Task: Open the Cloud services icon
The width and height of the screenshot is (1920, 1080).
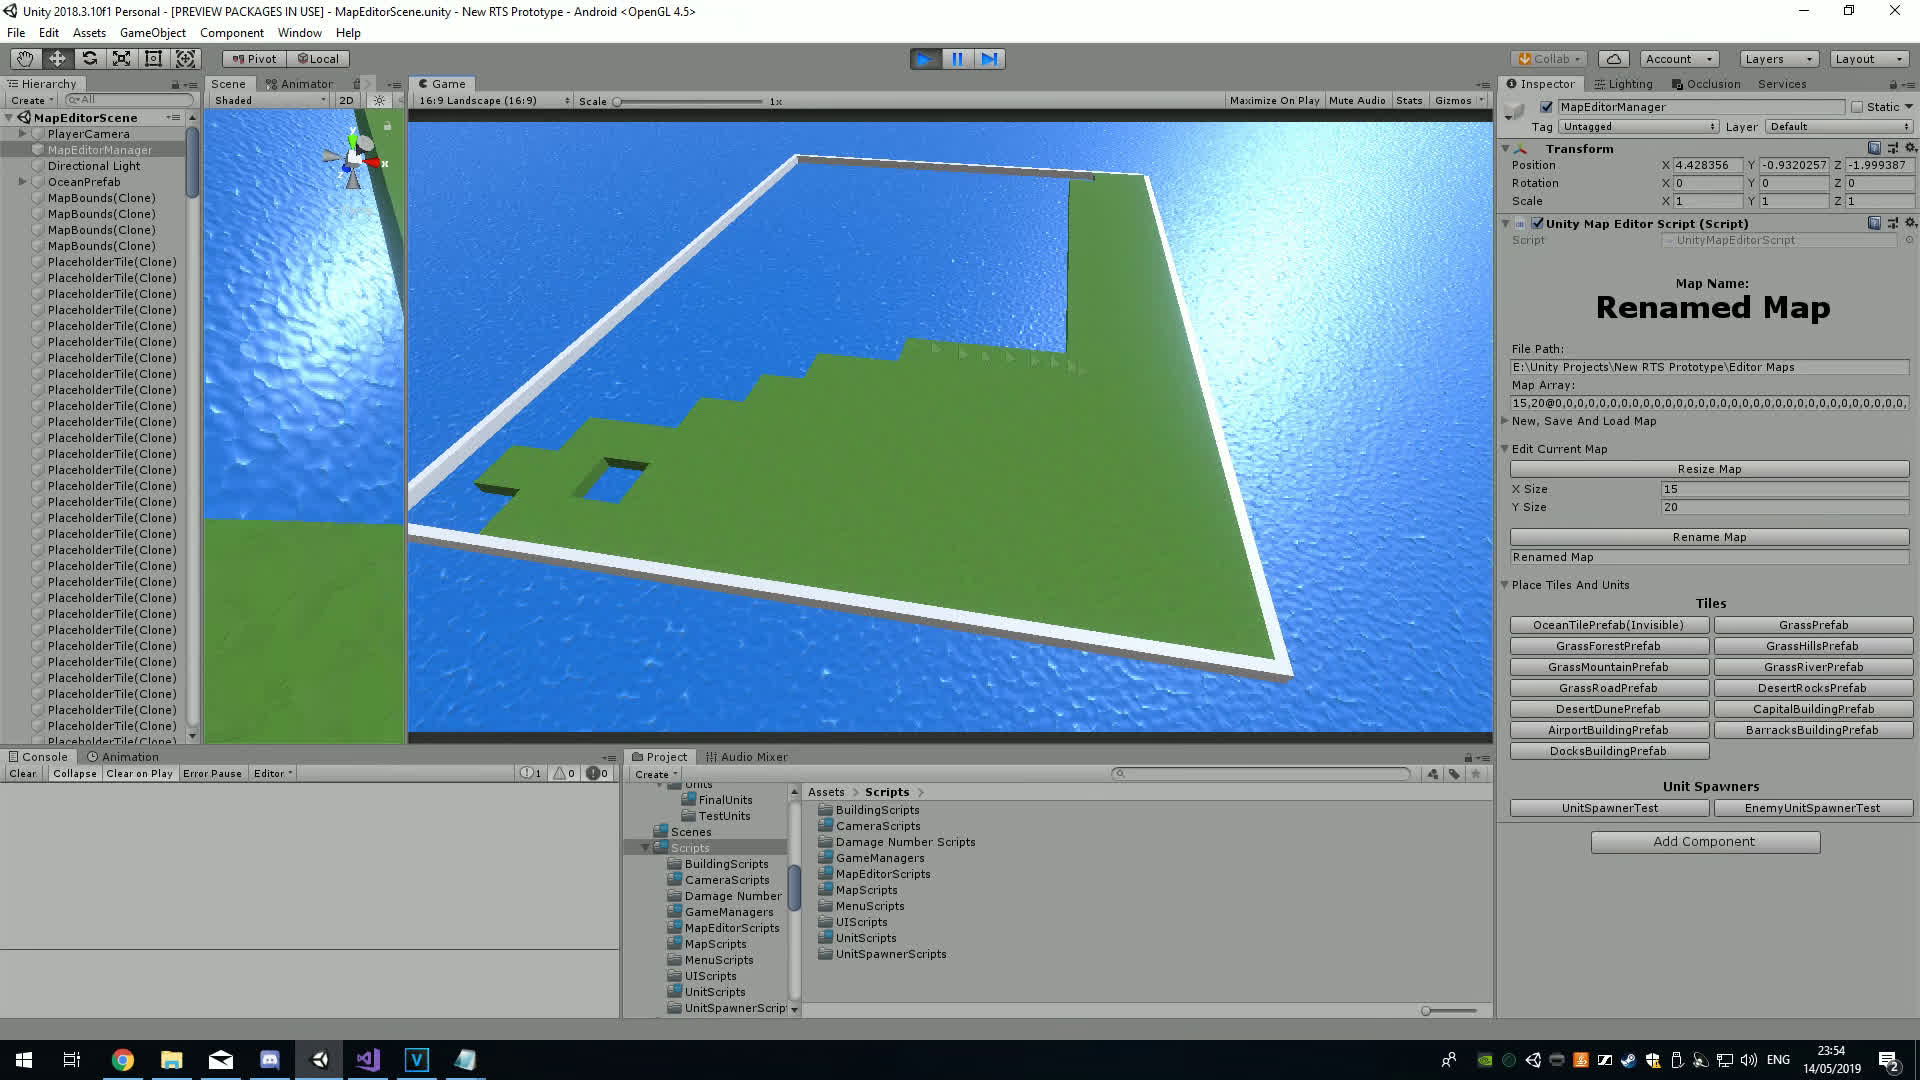Action: [1613, 59]
